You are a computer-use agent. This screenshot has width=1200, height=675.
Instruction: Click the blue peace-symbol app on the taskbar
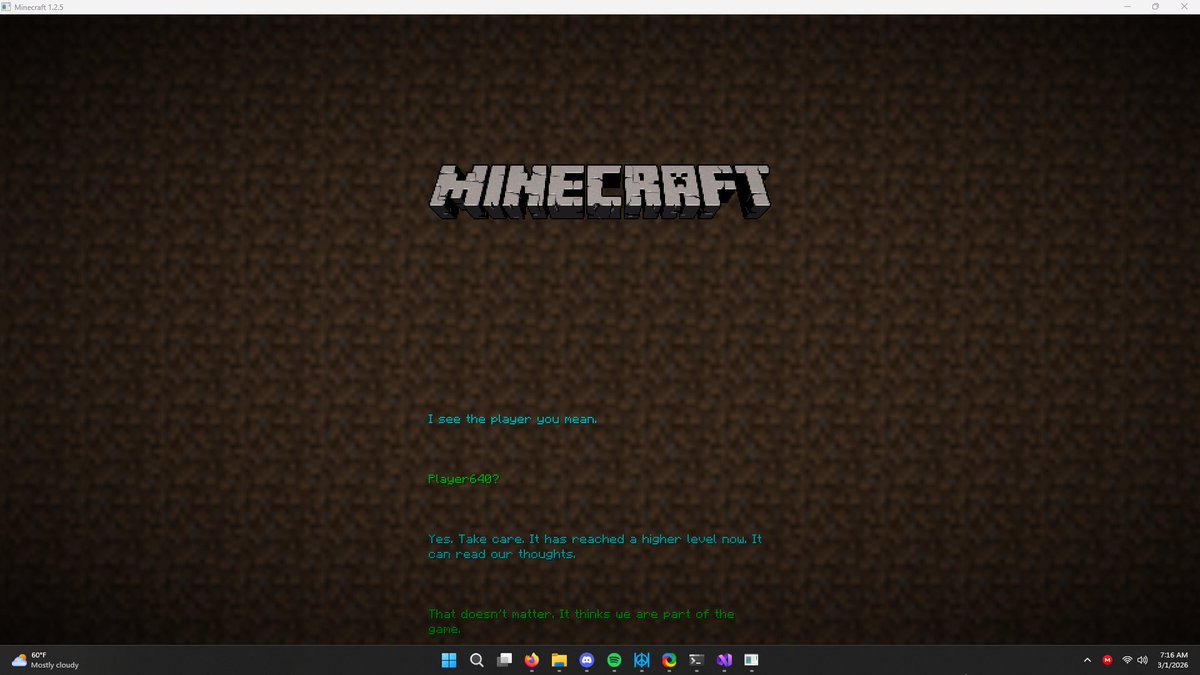coord(642,660)
